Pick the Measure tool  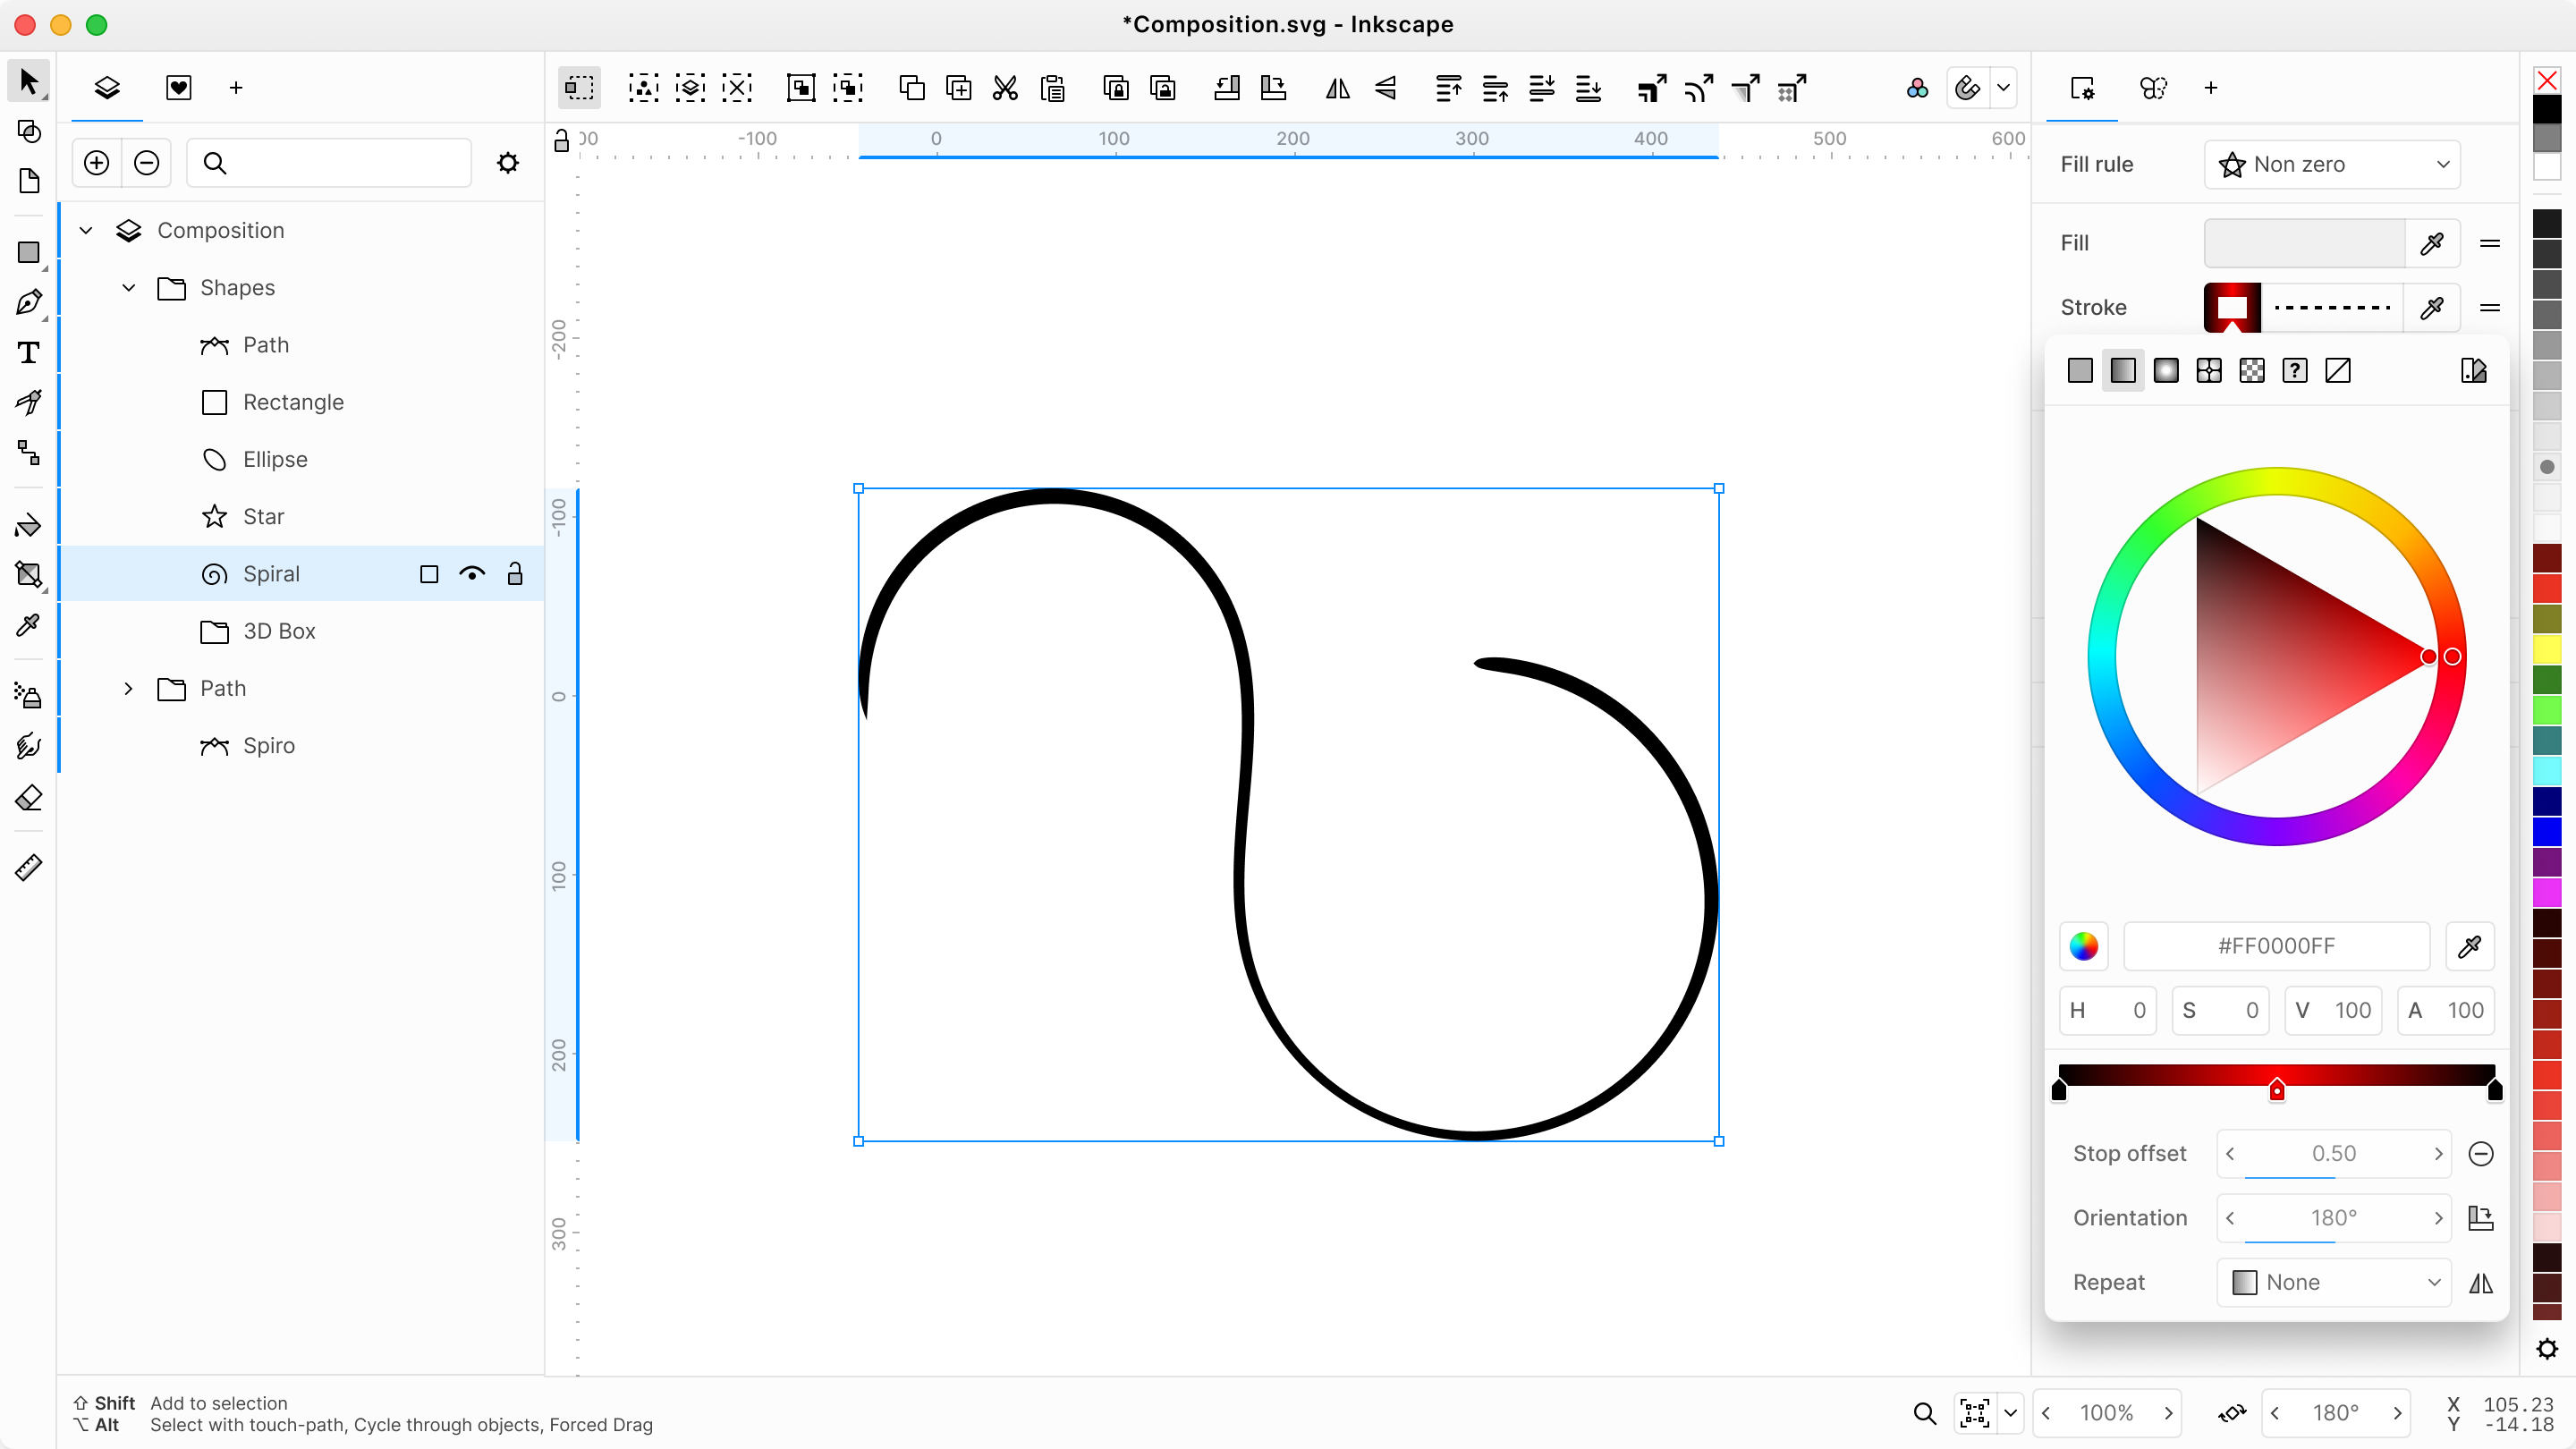(x=29, y=866)
